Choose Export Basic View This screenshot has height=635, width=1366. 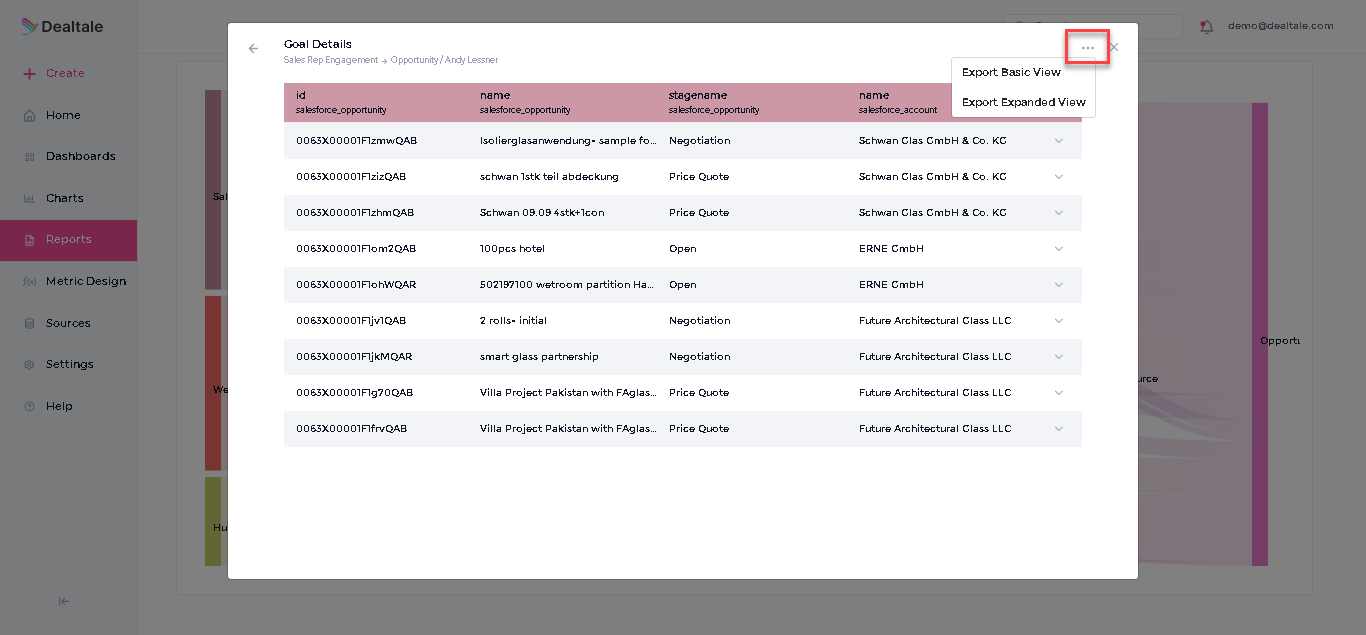point(1011,72)
